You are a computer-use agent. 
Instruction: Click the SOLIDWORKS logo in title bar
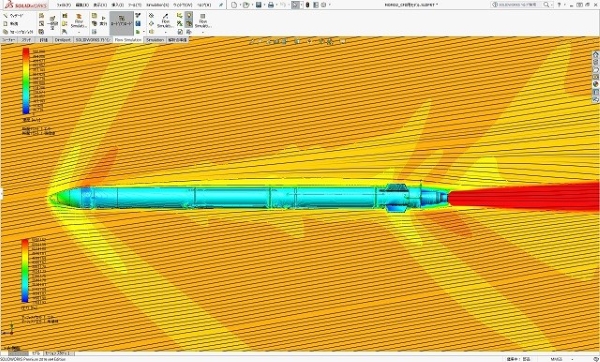[x=26, y=5]
